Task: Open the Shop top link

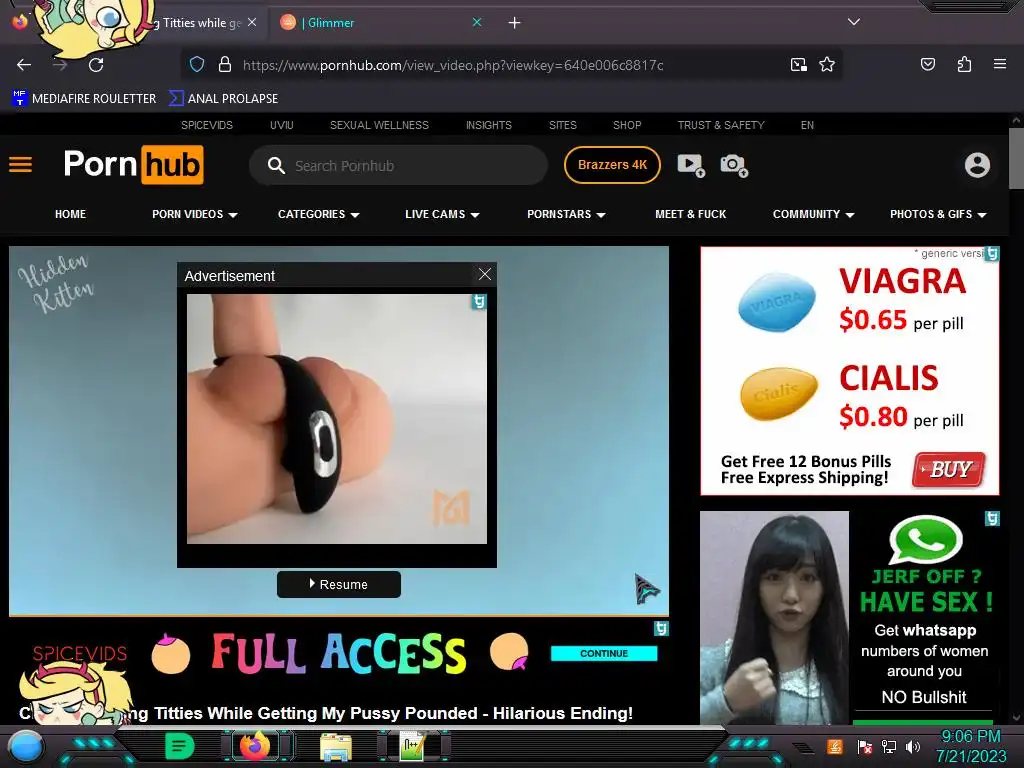Action: [x=627, y=125]
